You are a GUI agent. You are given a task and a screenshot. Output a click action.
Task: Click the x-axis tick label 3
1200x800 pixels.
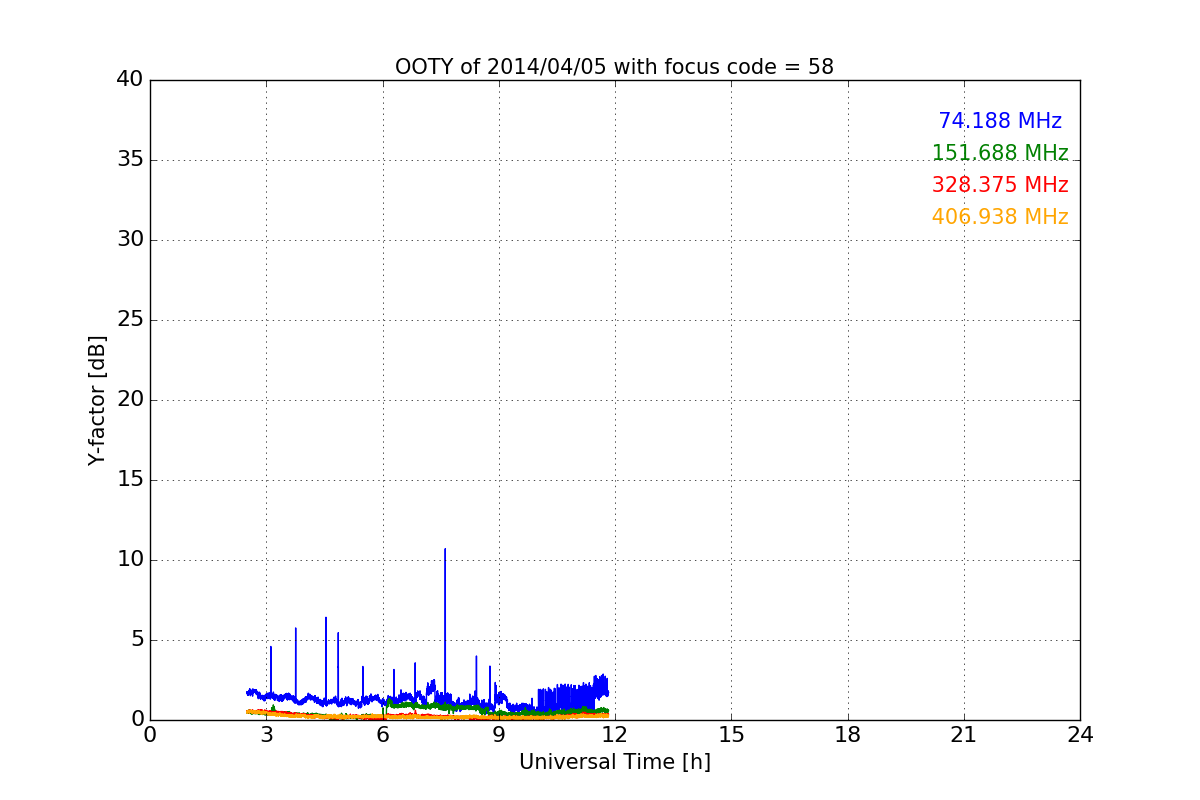[267, 735]
